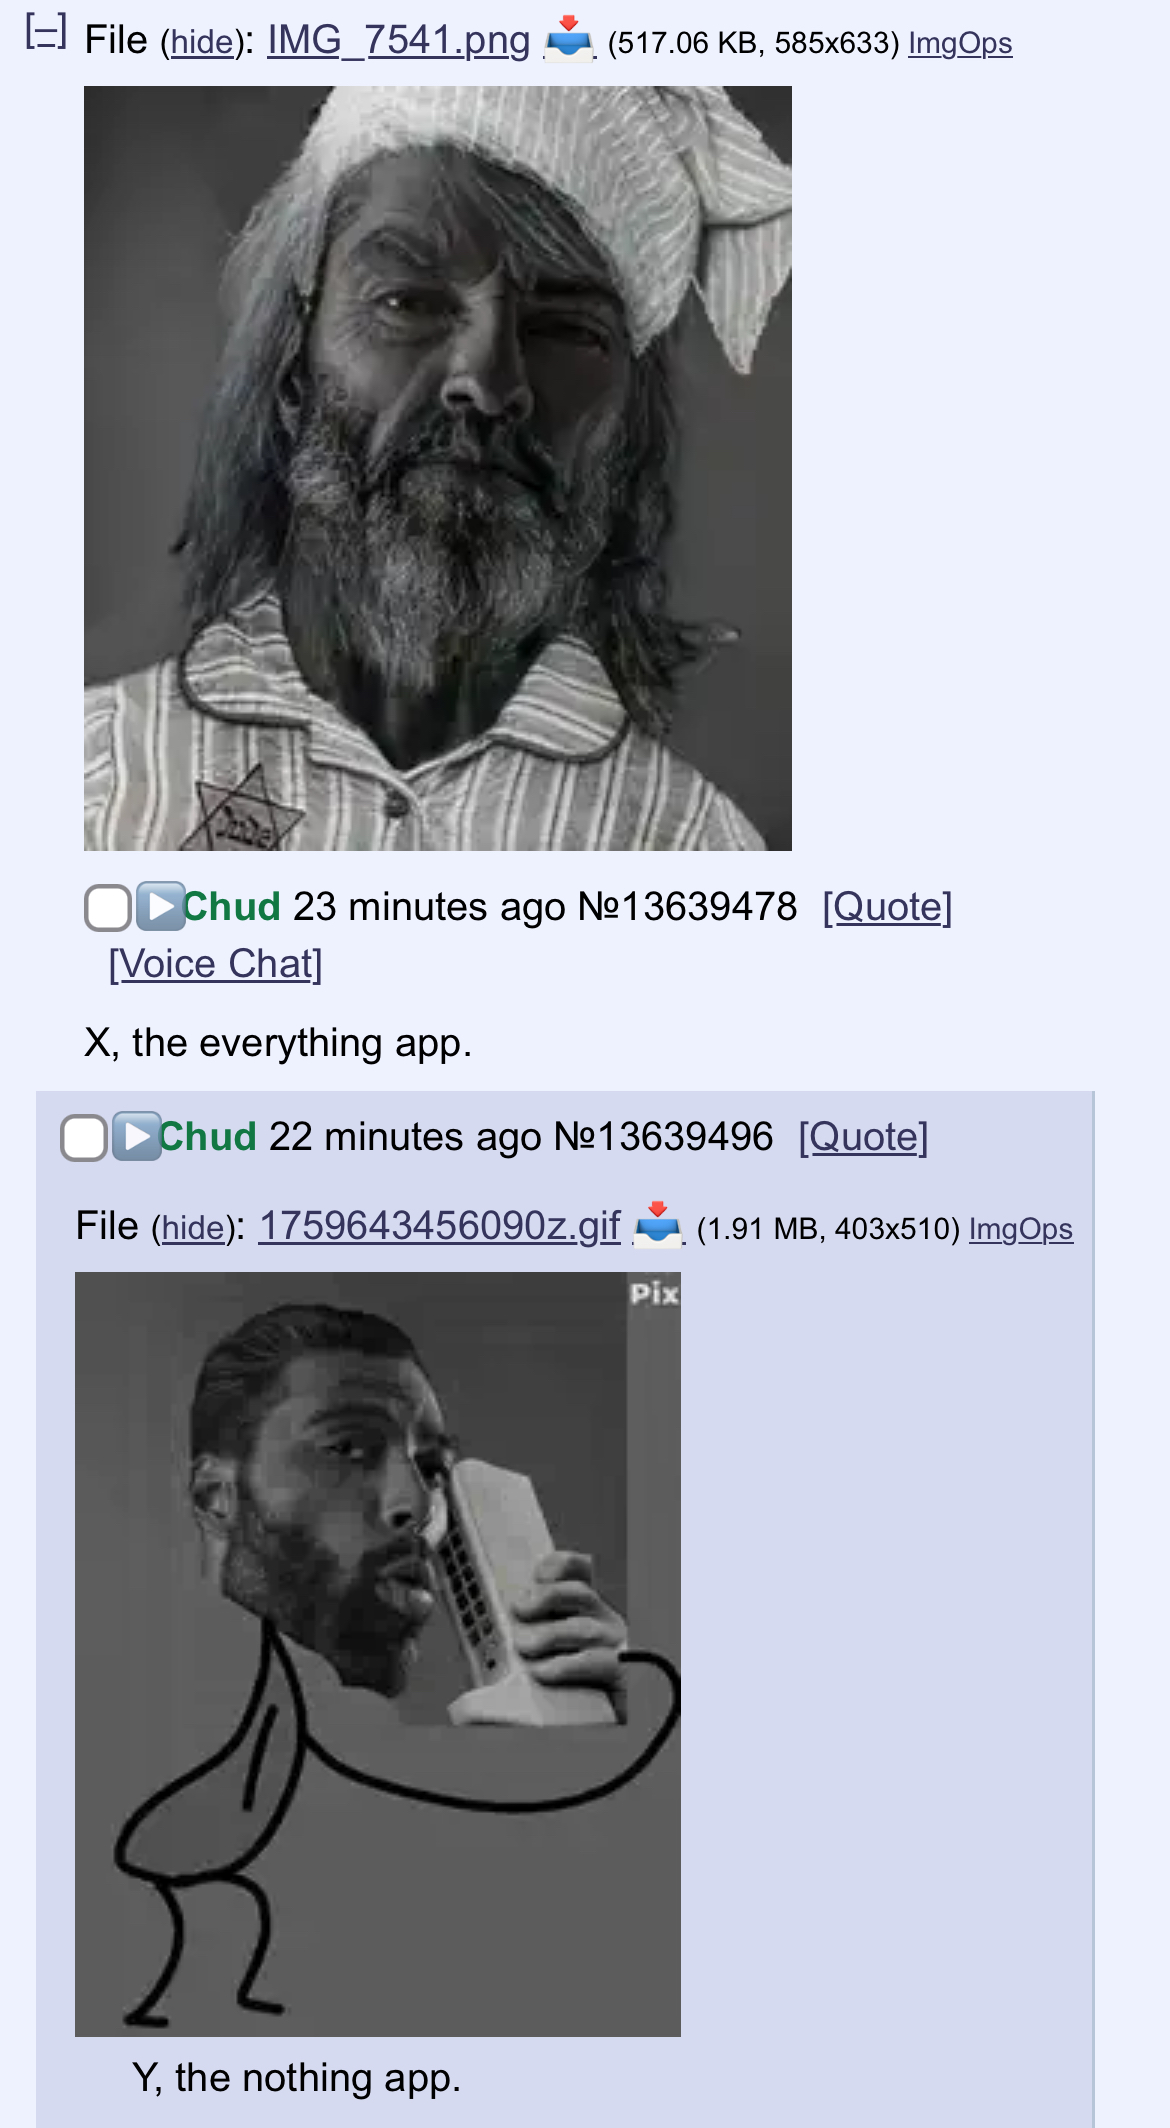The width and height of the screenshot is (1170, 2128).
Task: Open ImgOps for the gif file
Action: click(1021, 1229)
